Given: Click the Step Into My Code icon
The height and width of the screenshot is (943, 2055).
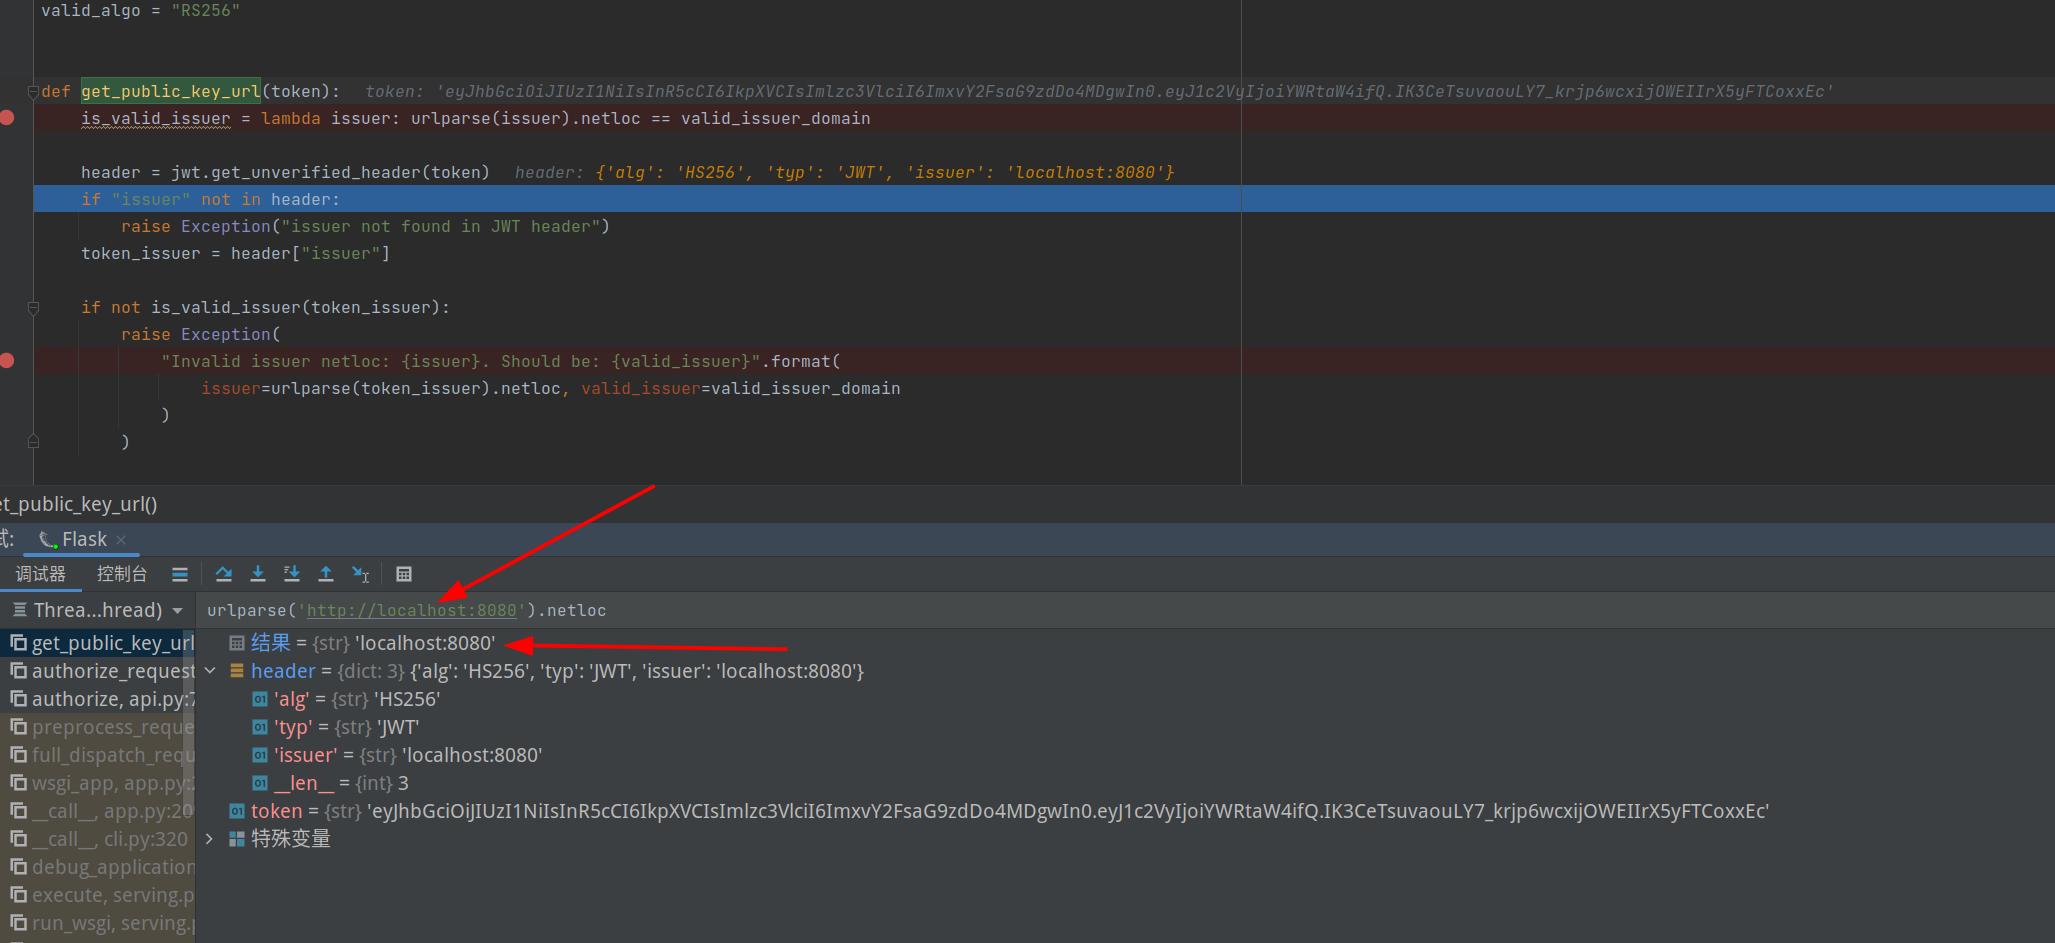Looking at the screenshot, I should (292, 574).
